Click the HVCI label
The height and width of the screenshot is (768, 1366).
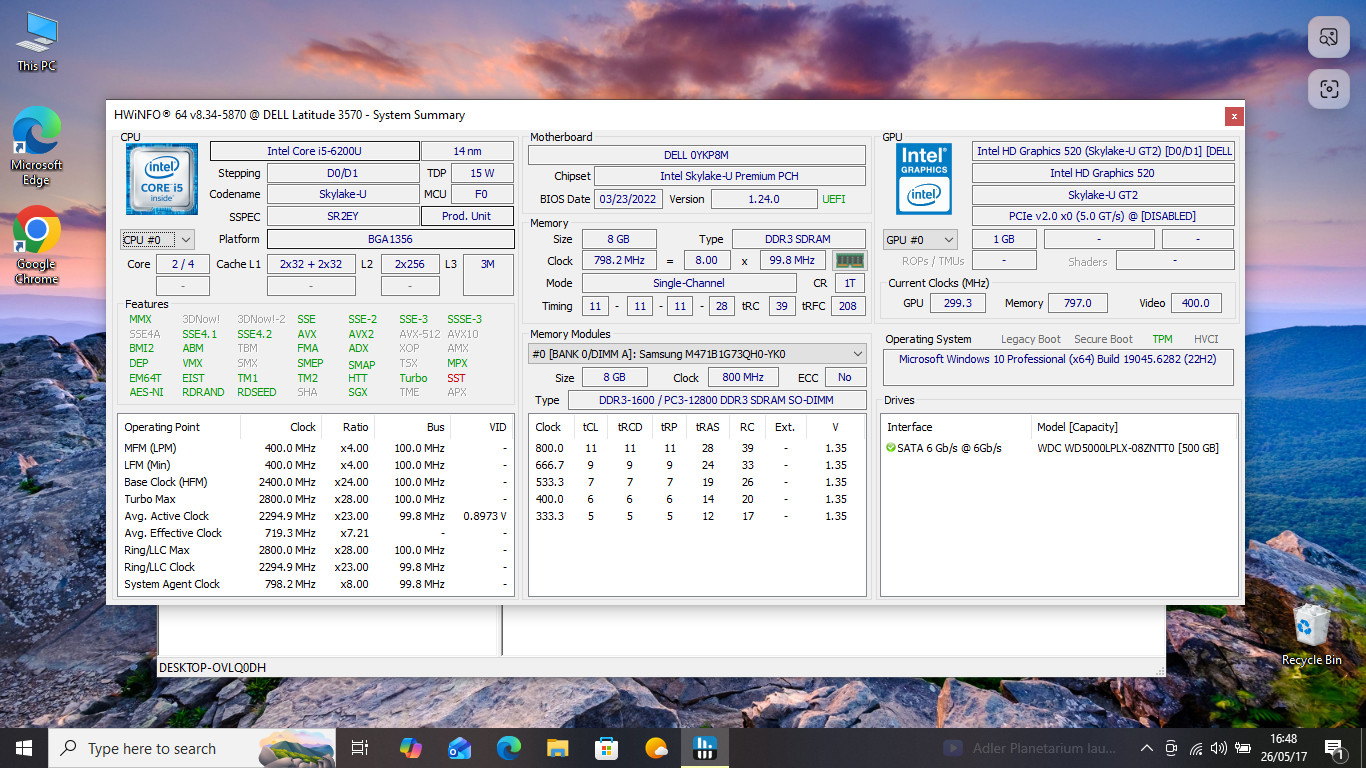tap(1206, 339)
